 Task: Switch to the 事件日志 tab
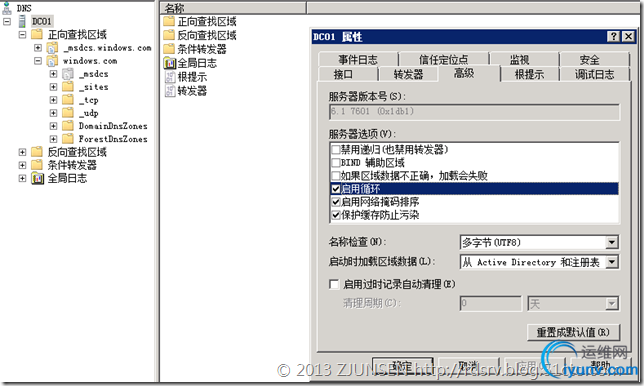(358, 60)
